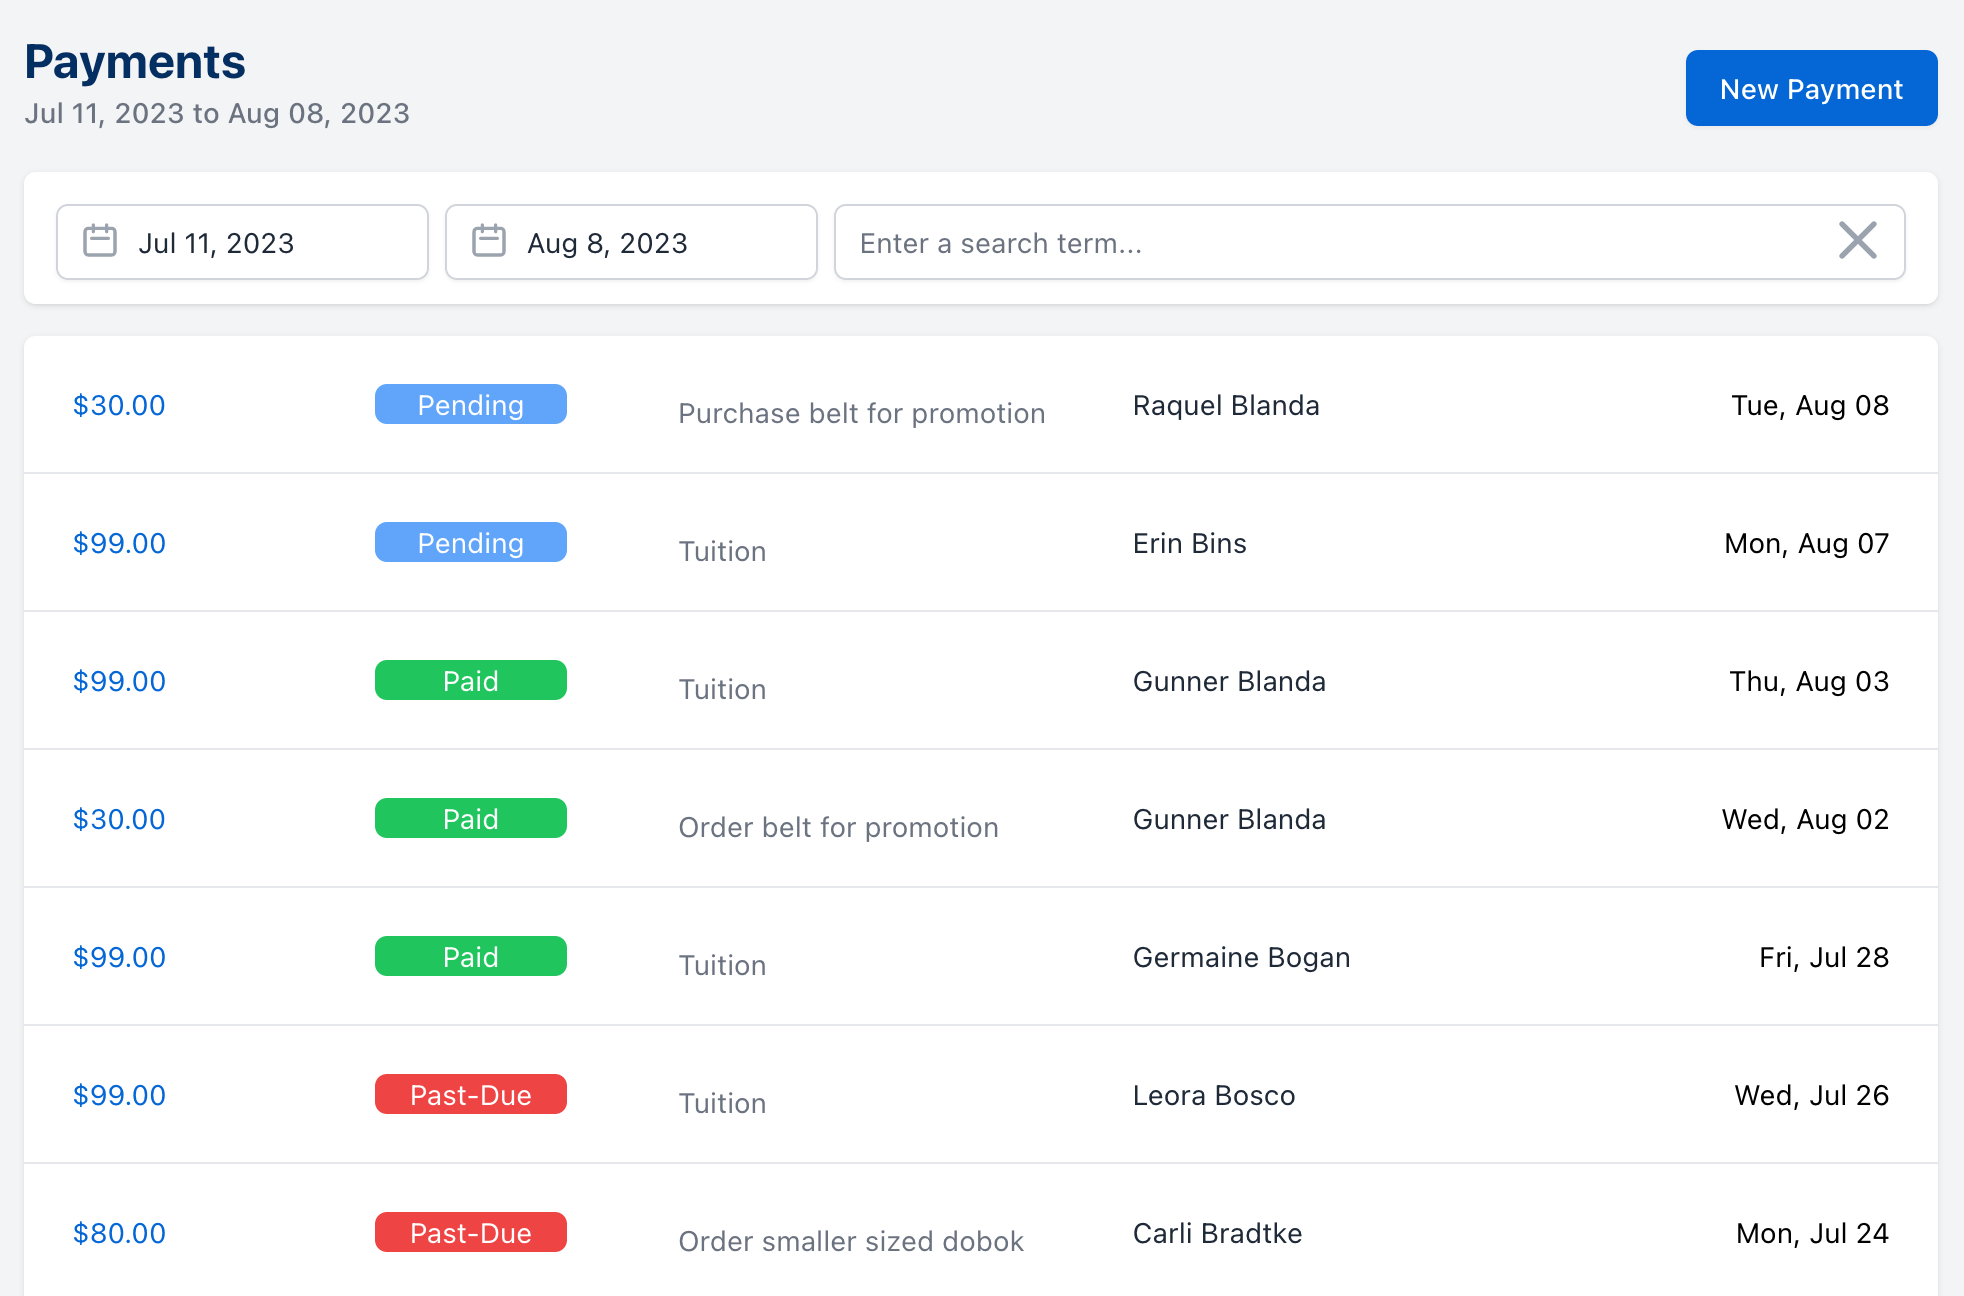
Task: Clear search with the X icon
Action: (1858, 241)
